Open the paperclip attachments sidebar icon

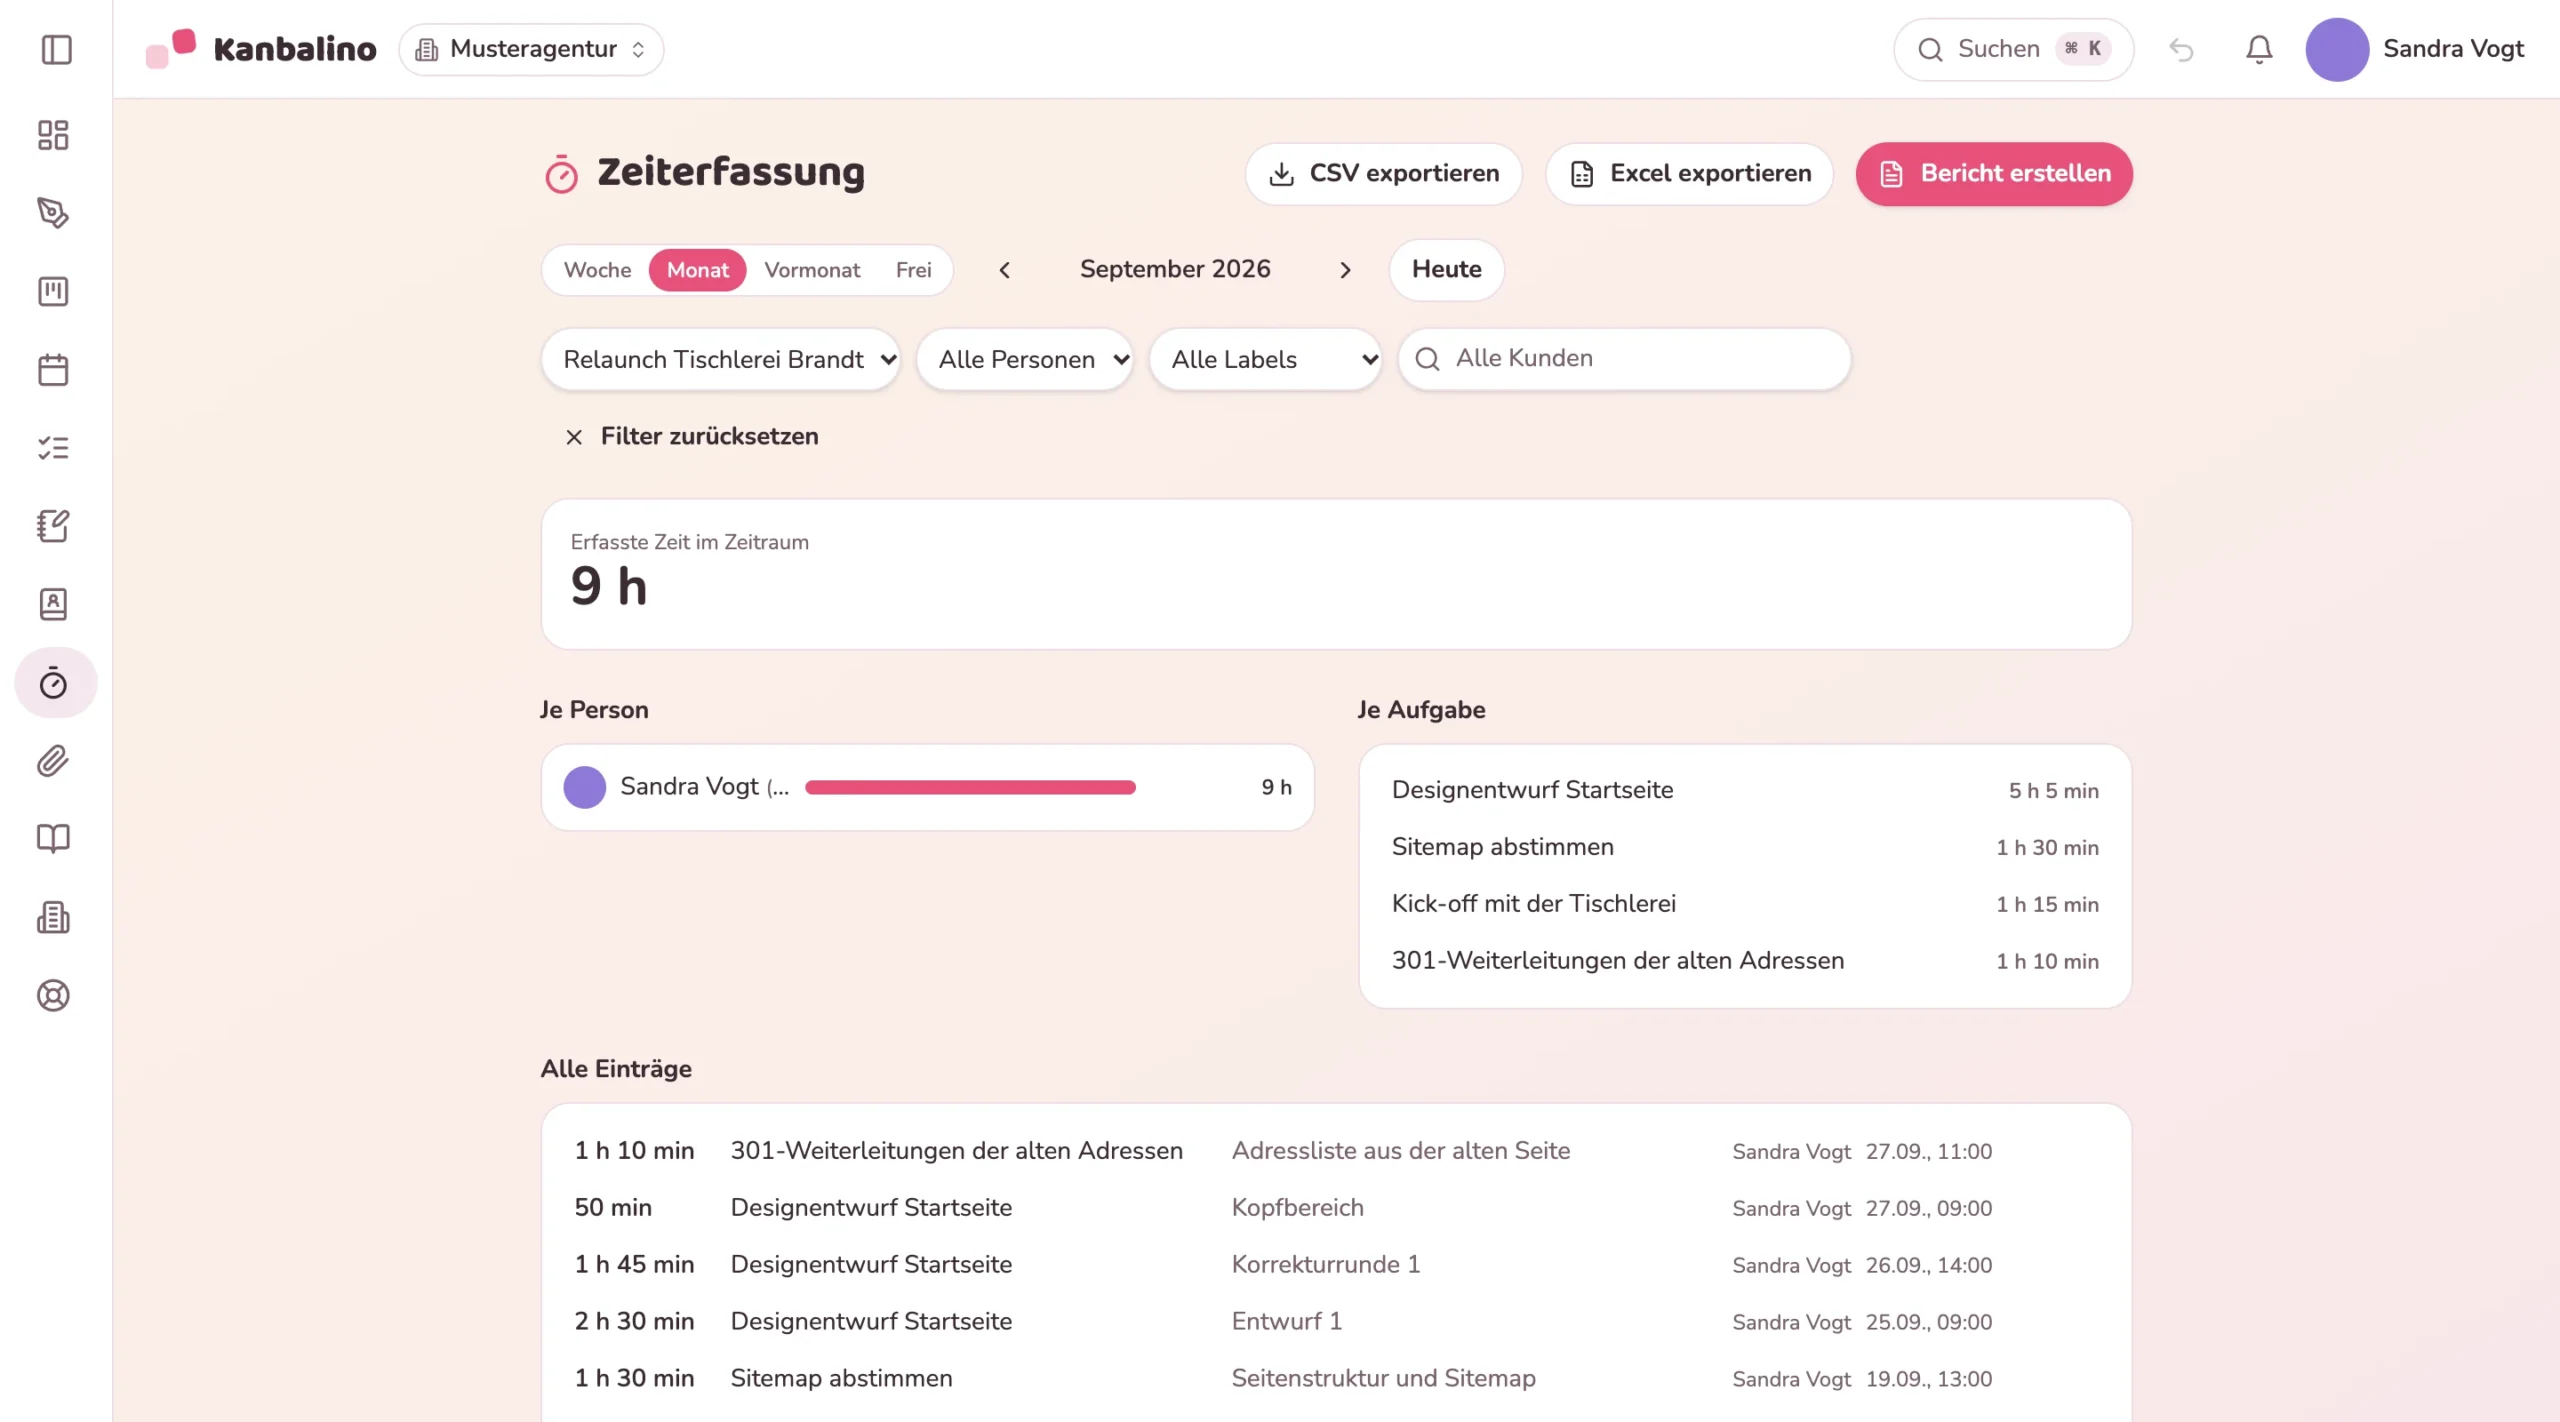pyautogui.click(x=53, y=761)
